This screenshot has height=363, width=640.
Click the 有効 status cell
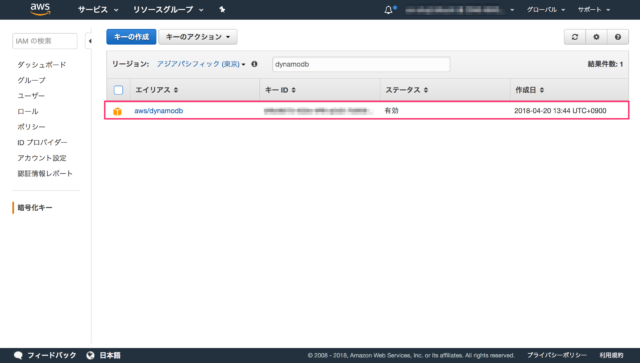(391, 111)
